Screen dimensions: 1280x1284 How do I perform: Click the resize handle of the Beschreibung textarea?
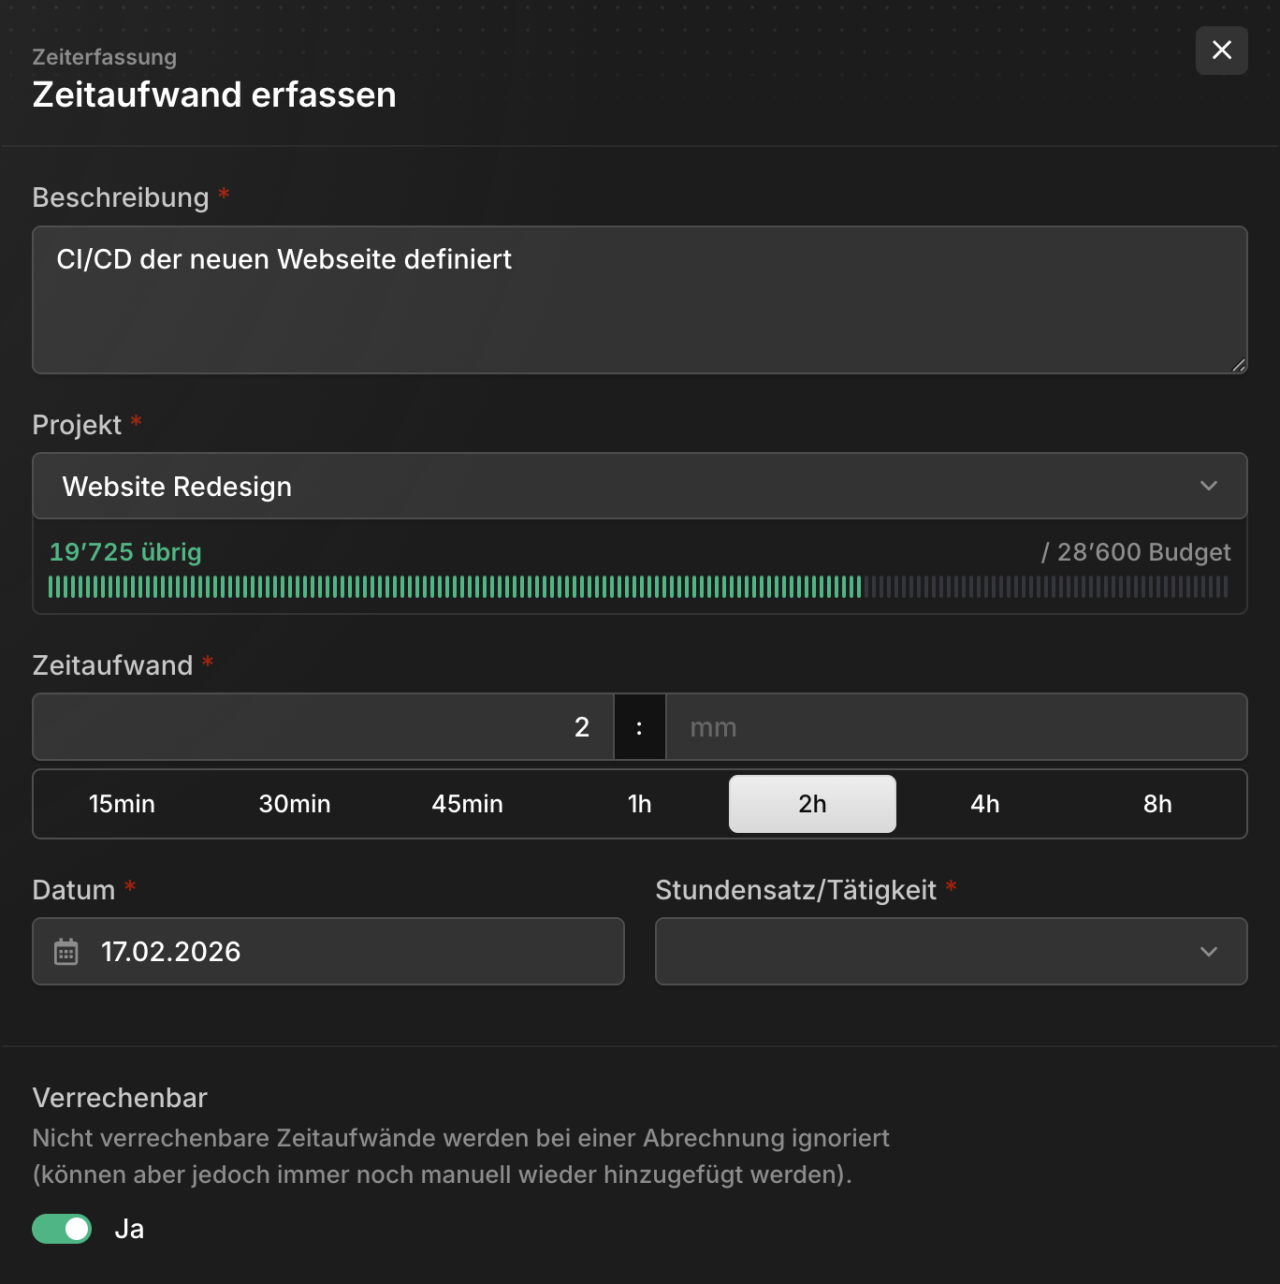coord(1238,365)
